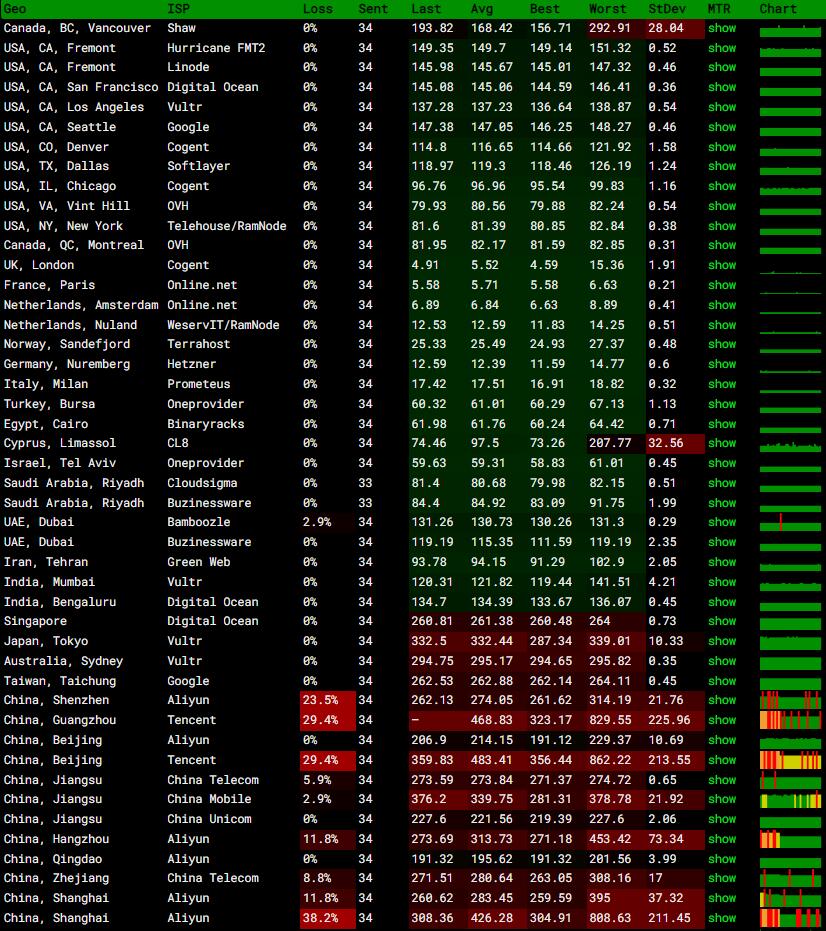Select the 'Iran, Tehran' geo cell
Image resolution: width=826 pixels, height=931 pixels.
pos(46,562)
